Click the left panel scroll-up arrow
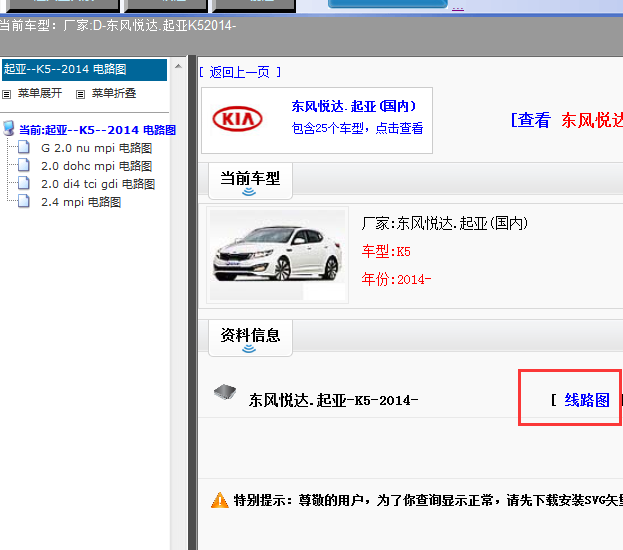 pyautogui.click(x=178, y=66)
